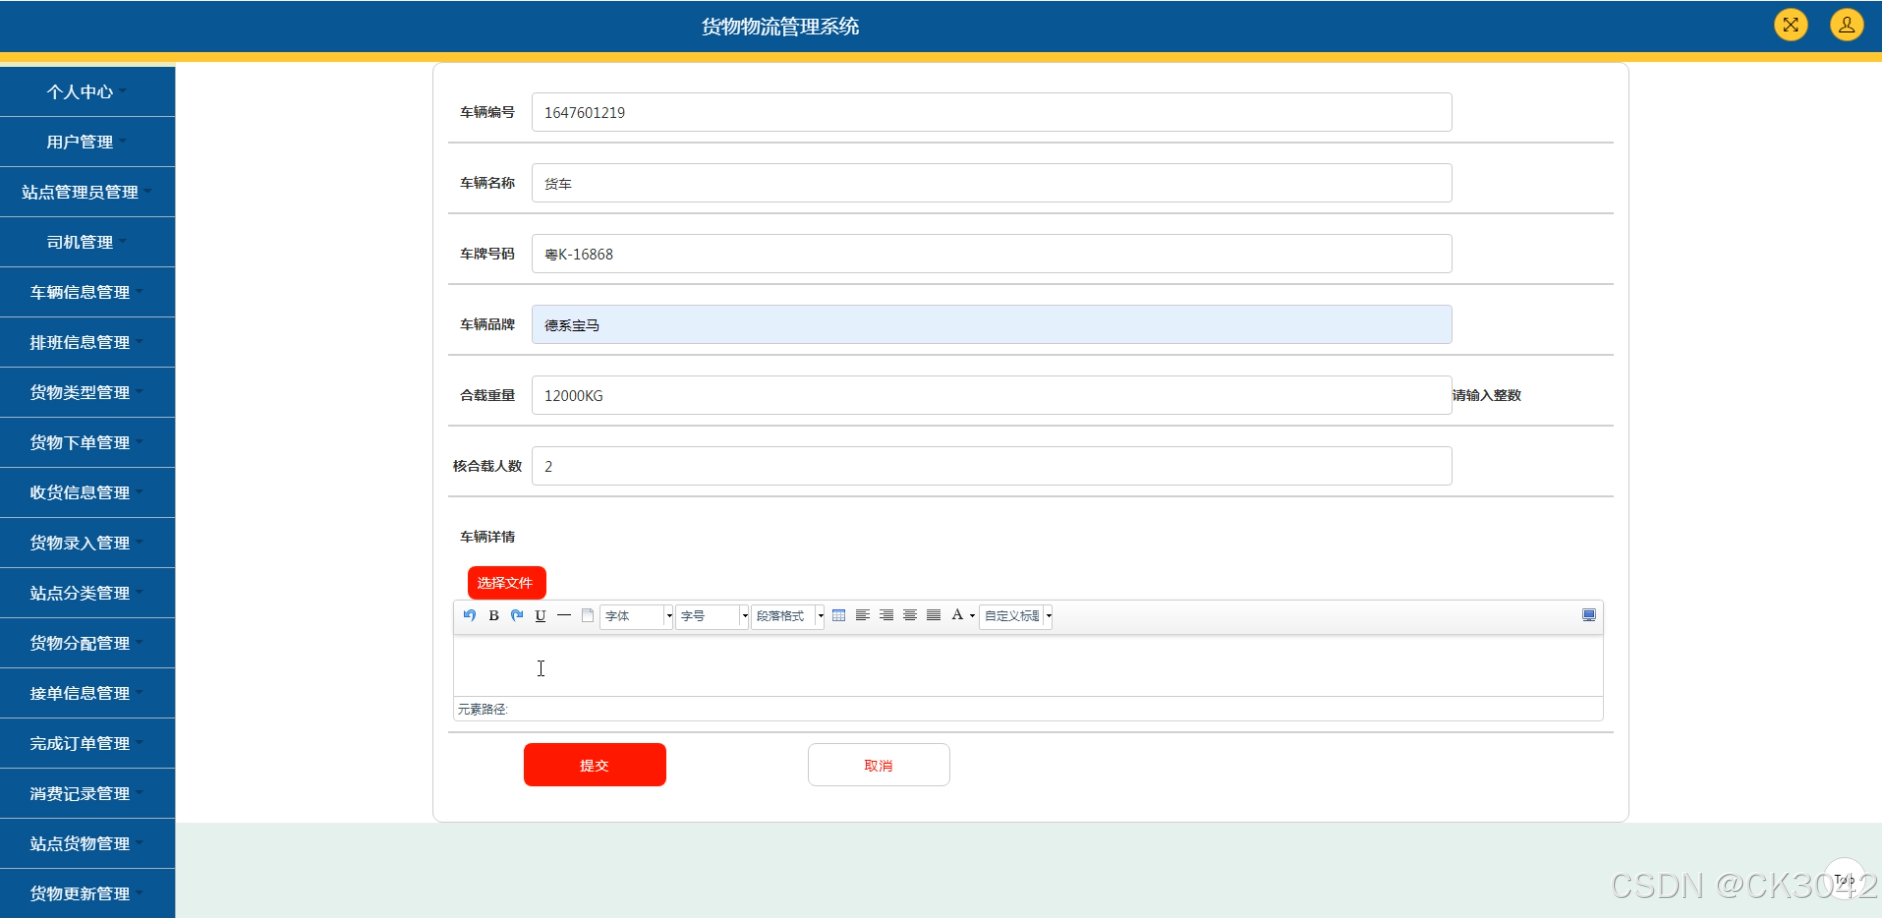
Task: Toggle bold formatting in the editor
Action: 493,615
